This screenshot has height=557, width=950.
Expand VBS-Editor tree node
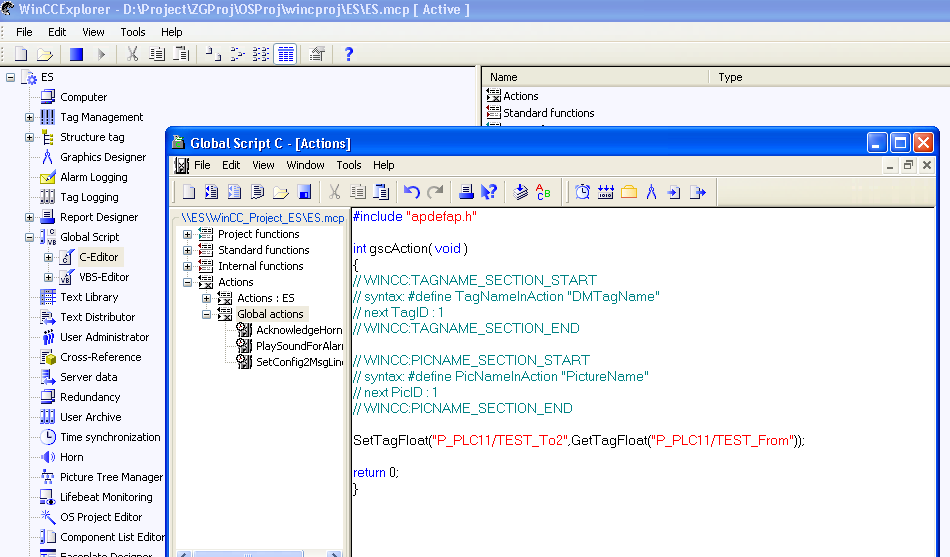pos(48,278)
